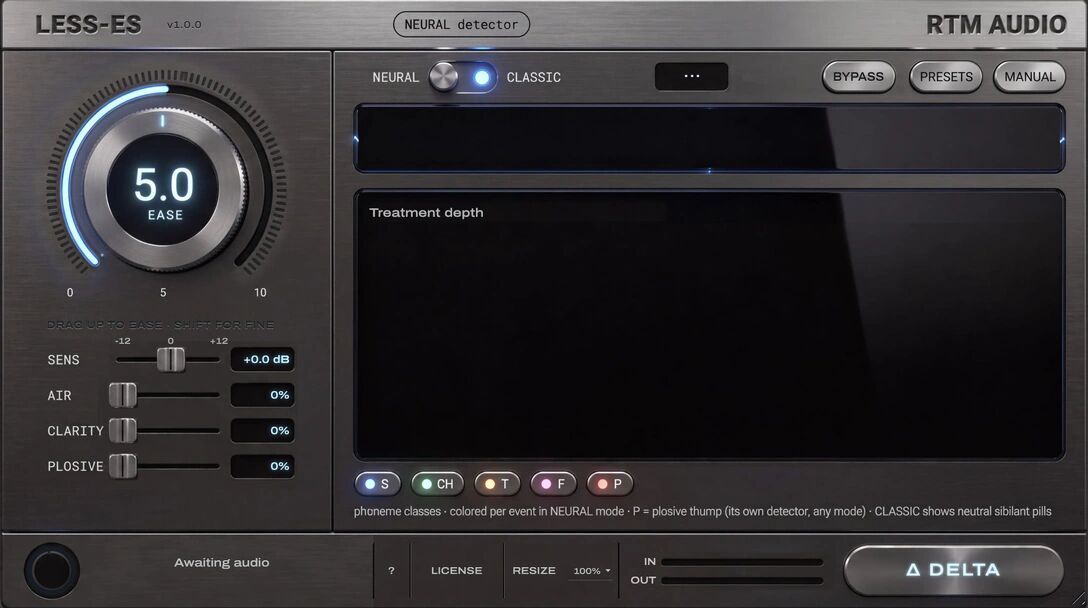Open the RESIZE 100% dropdown
The width and height of the screenshot is (1088, 608).
(592, 571)
